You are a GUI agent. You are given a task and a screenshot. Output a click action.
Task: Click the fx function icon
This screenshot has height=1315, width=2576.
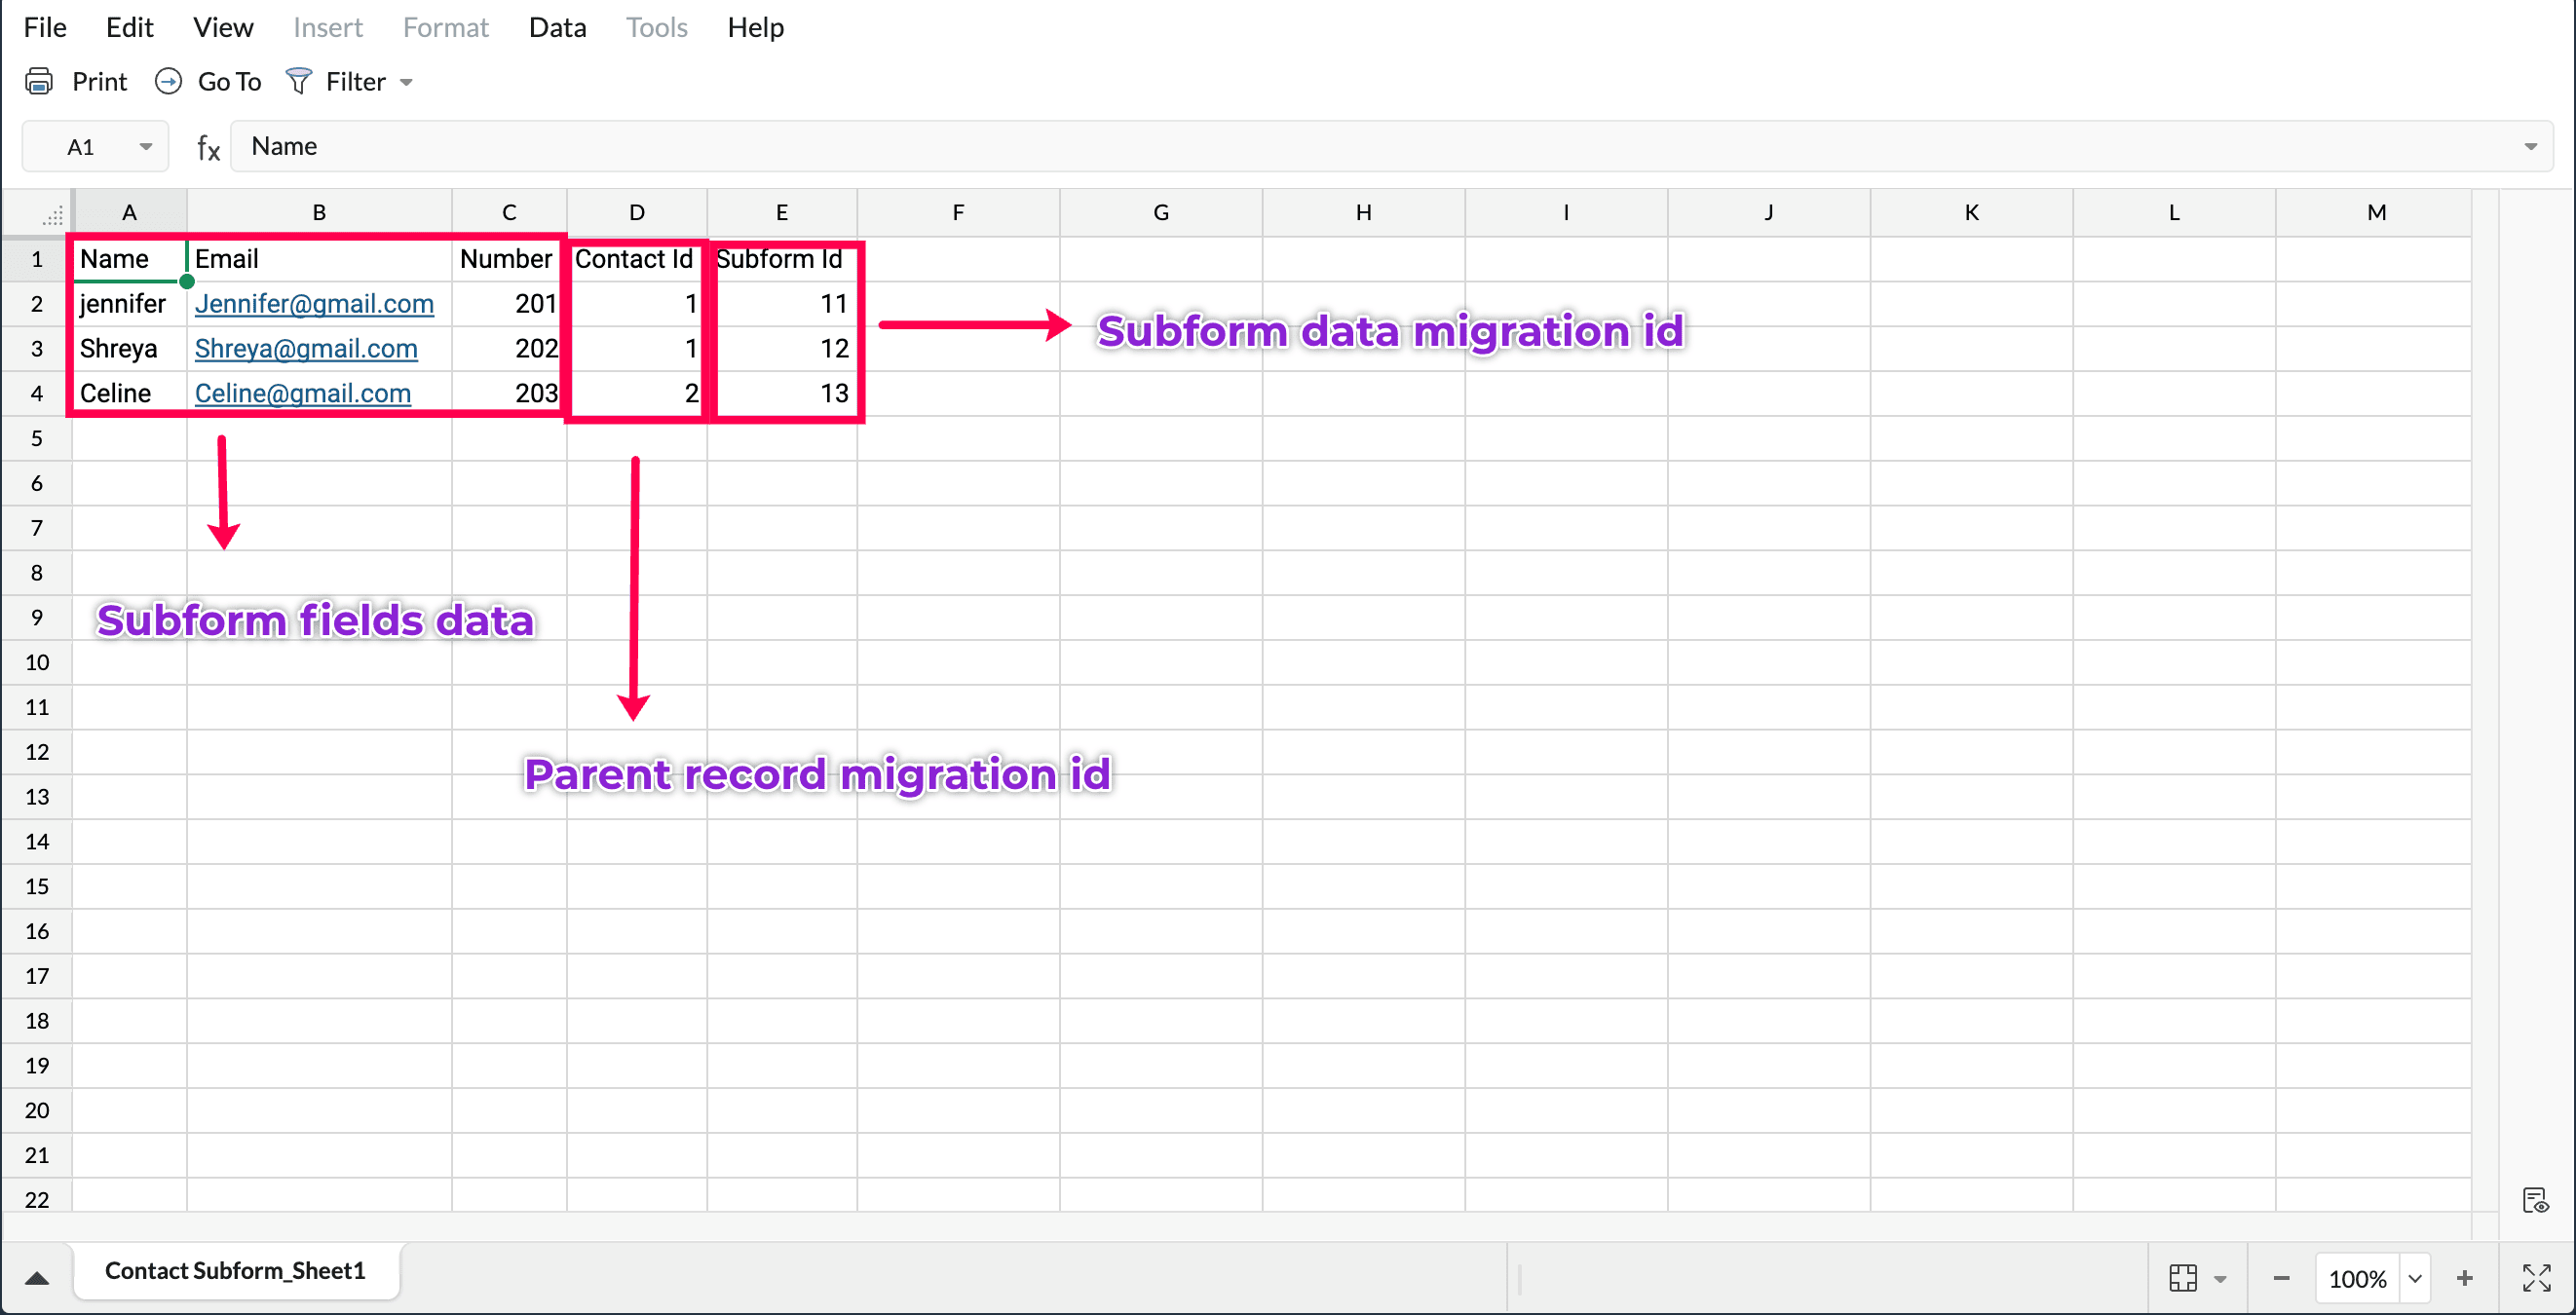pos(208,148)
